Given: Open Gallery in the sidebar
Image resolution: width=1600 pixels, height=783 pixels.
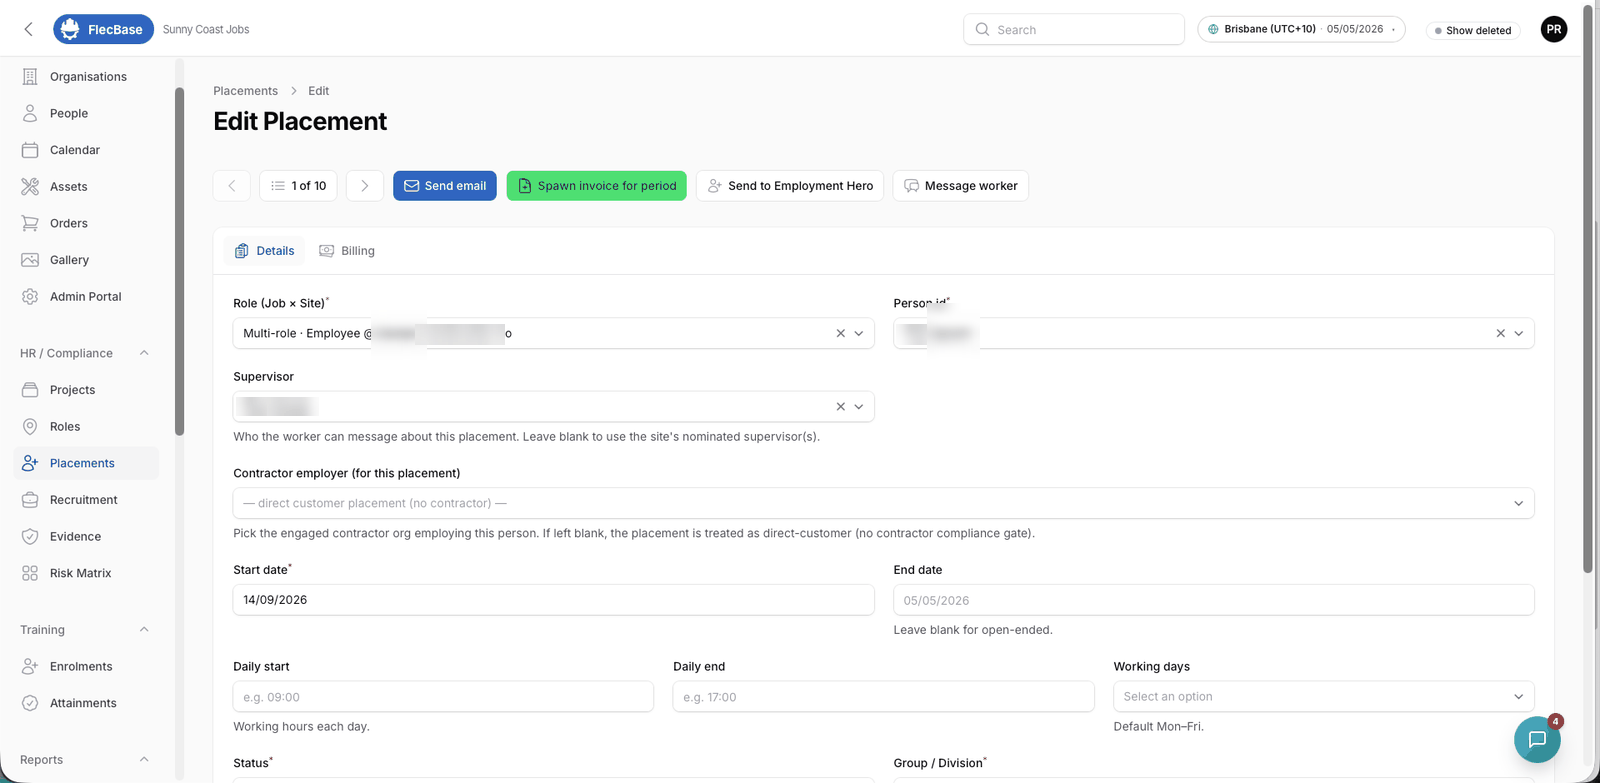Looking at the screenshot, I should (87, 260).
